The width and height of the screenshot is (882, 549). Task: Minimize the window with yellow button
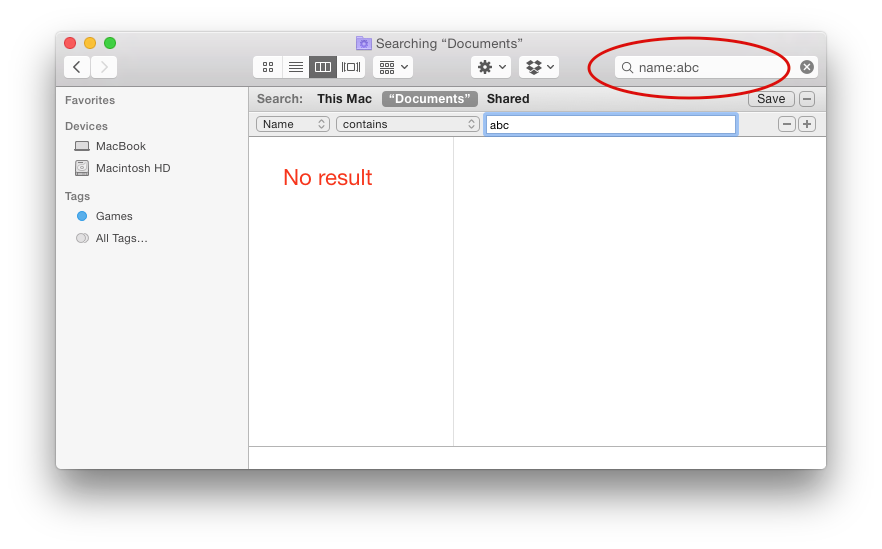pyautogui.click(x=90, y=43)
